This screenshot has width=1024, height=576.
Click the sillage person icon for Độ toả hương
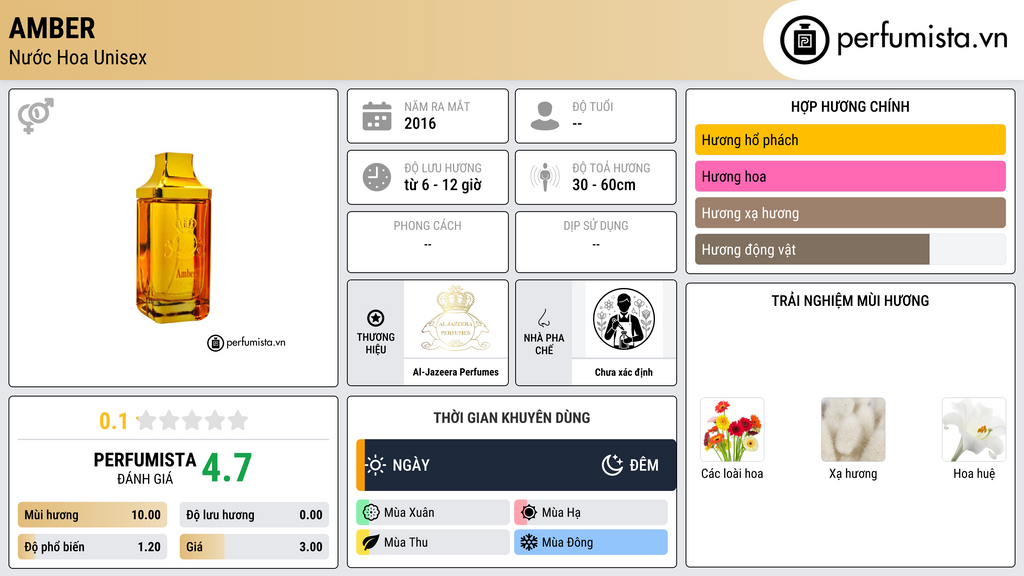tap(545, 177)
